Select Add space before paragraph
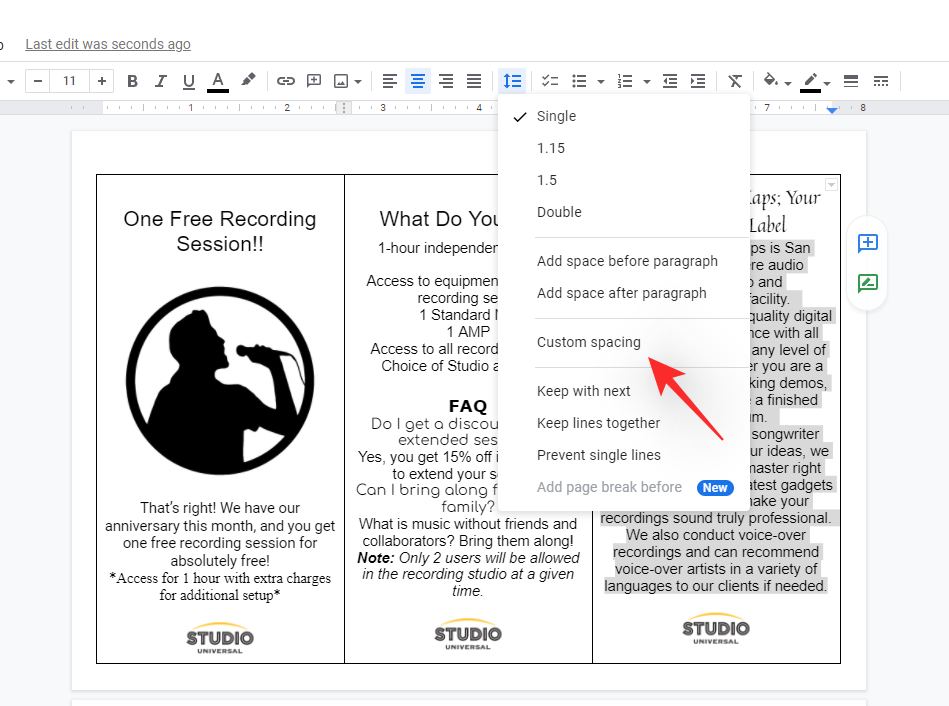The width and height of the screenshot is (949, 706). point(624,261)
